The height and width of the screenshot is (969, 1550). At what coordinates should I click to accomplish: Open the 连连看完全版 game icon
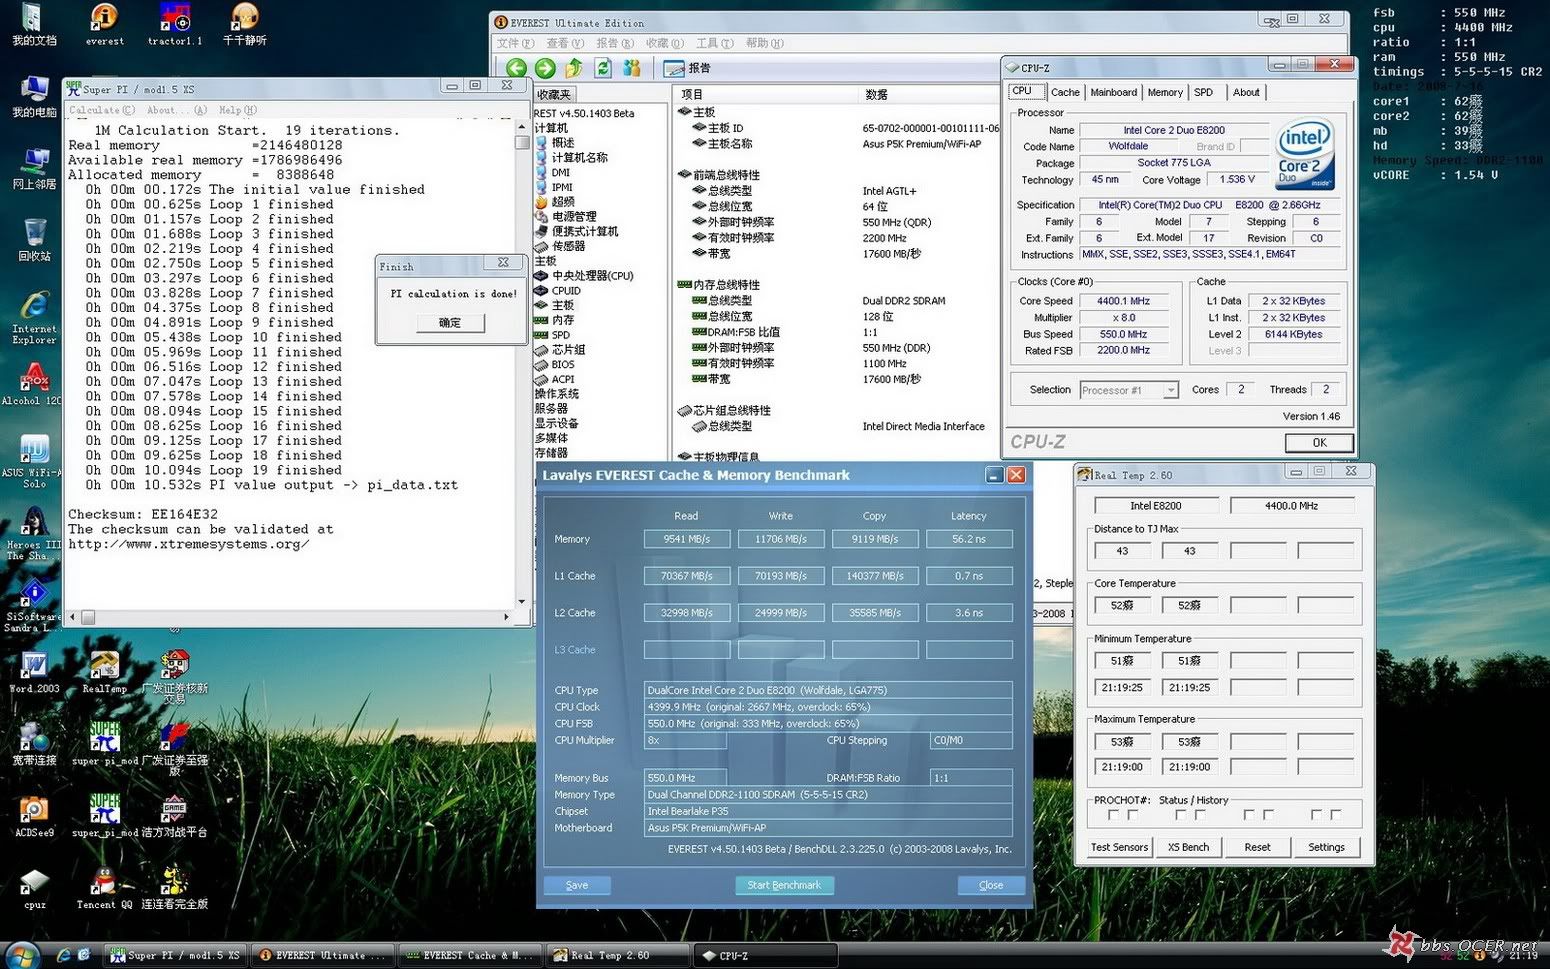point(175,889)
